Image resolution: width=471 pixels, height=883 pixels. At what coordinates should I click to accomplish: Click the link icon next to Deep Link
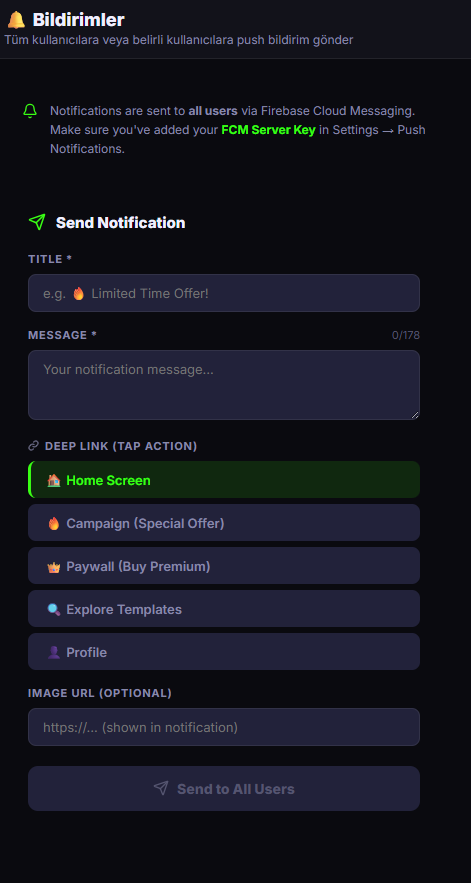[33, 446]
